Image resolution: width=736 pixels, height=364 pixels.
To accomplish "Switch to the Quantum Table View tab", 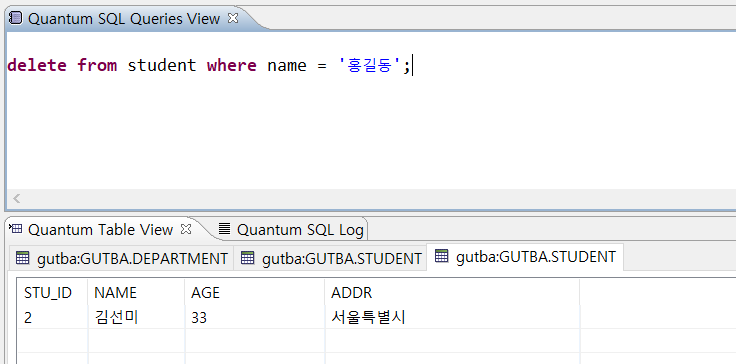I will pyautogui.click(x=100, y=230).
